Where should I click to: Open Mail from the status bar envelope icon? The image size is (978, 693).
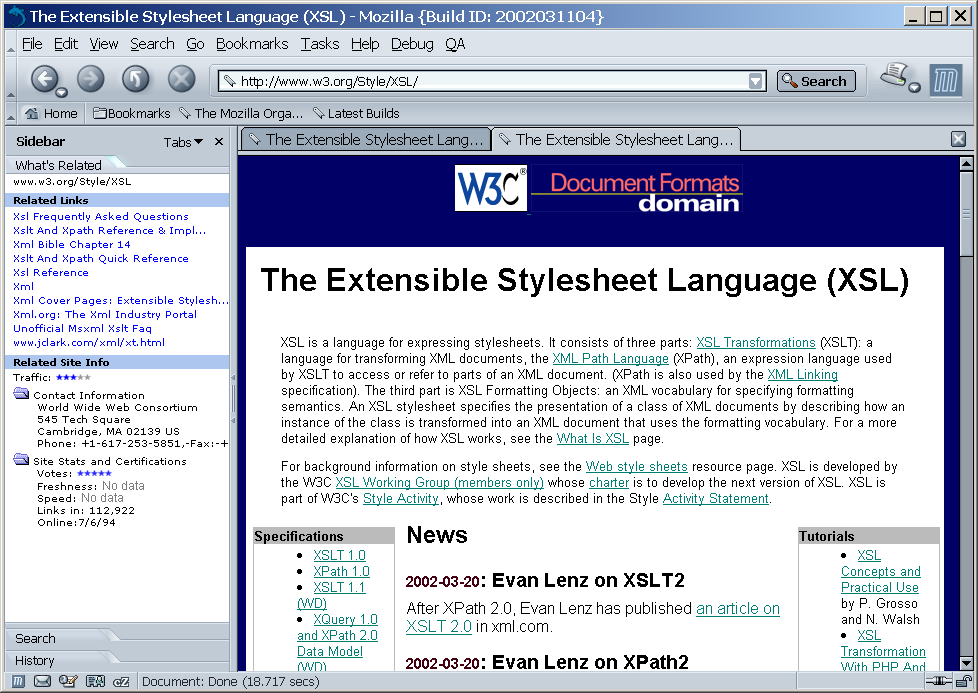point(42,681)
